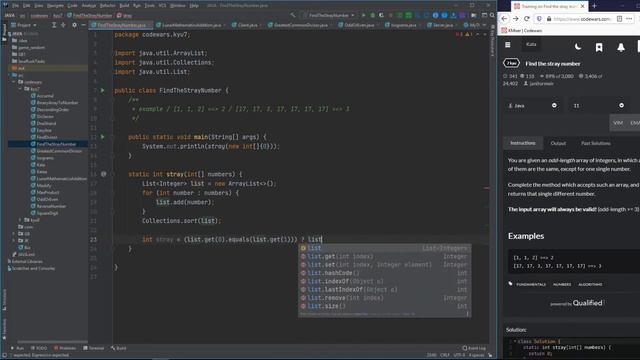Image resolution: width=640 pixels, height=360 pixels.
Task: Reload the Codewars page in Firefox
Action: [x=527, y=19]
